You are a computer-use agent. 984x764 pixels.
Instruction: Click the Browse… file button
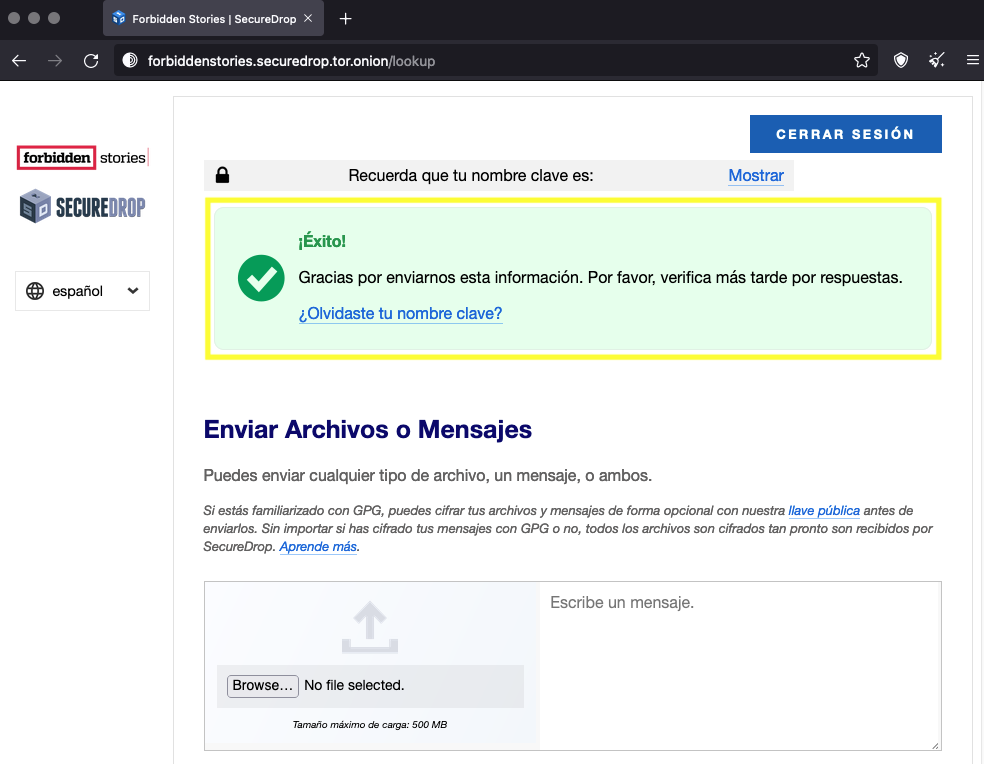263,686
